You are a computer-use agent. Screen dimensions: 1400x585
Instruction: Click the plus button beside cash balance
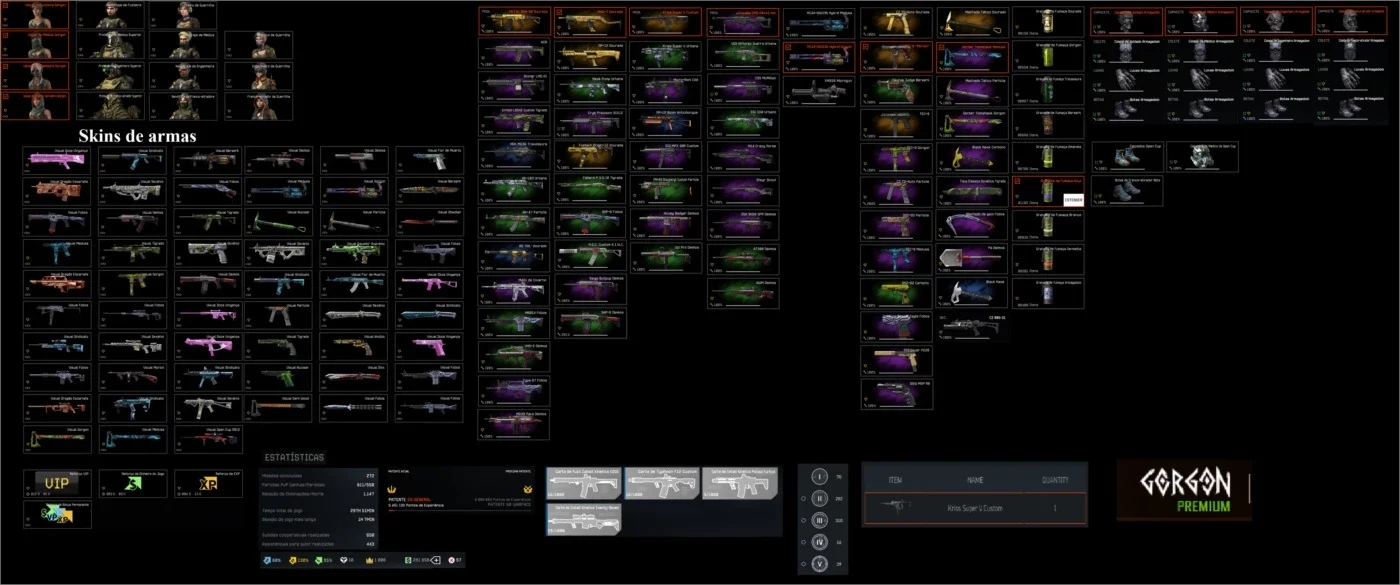point(436,560)
